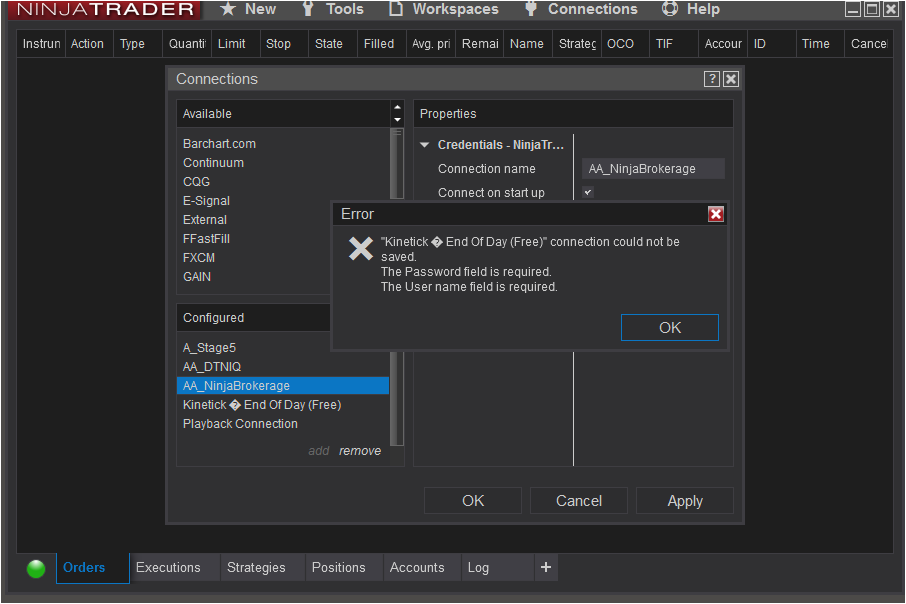Open the Connections menu
Image resolution: width=906 pixels, height=604 pixels.
[x=581, y=9]
